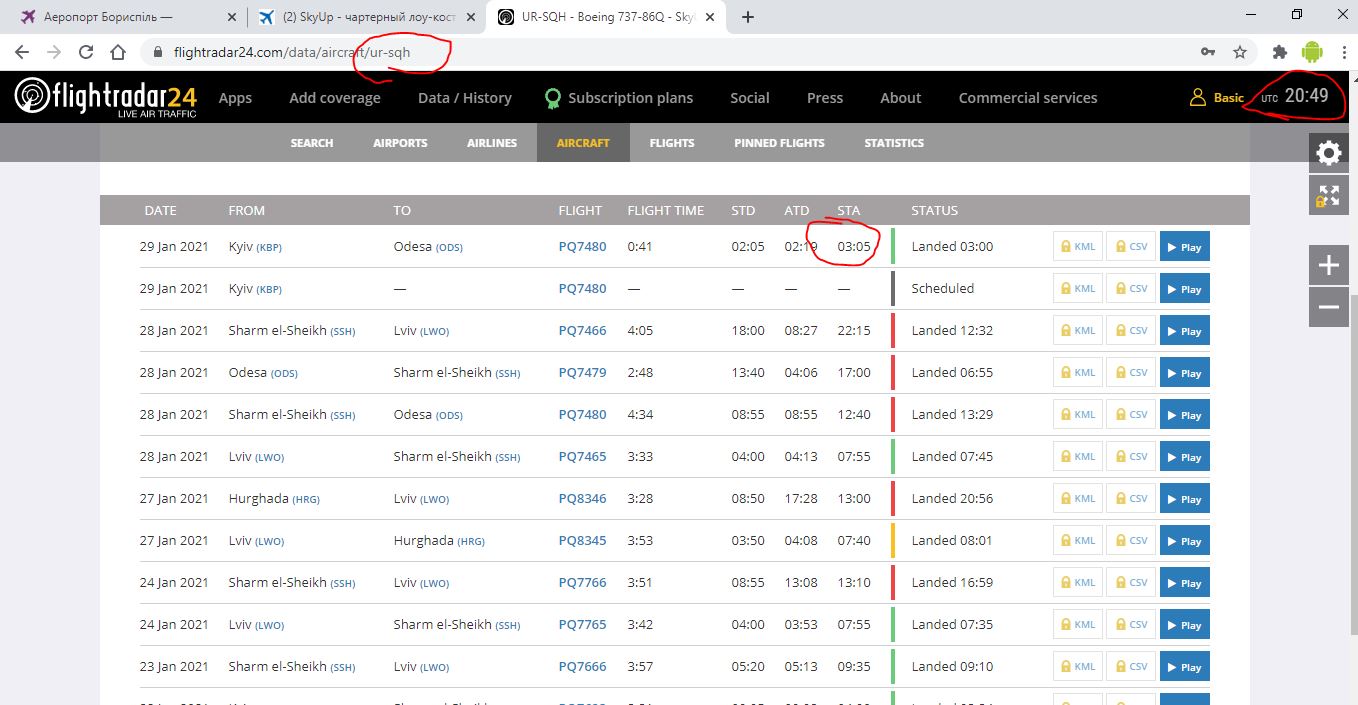The height and width of the screenshot is (705, 1358).
Task: Open the browser extensions puzzle icon
Action: [1279, 52]
